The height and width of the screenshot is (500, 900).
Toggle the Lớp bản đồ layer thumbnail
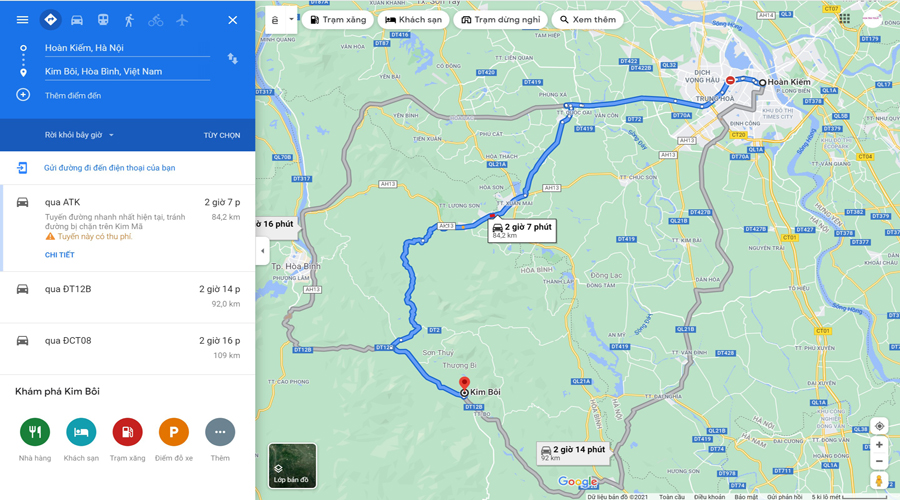pos(292,466)
